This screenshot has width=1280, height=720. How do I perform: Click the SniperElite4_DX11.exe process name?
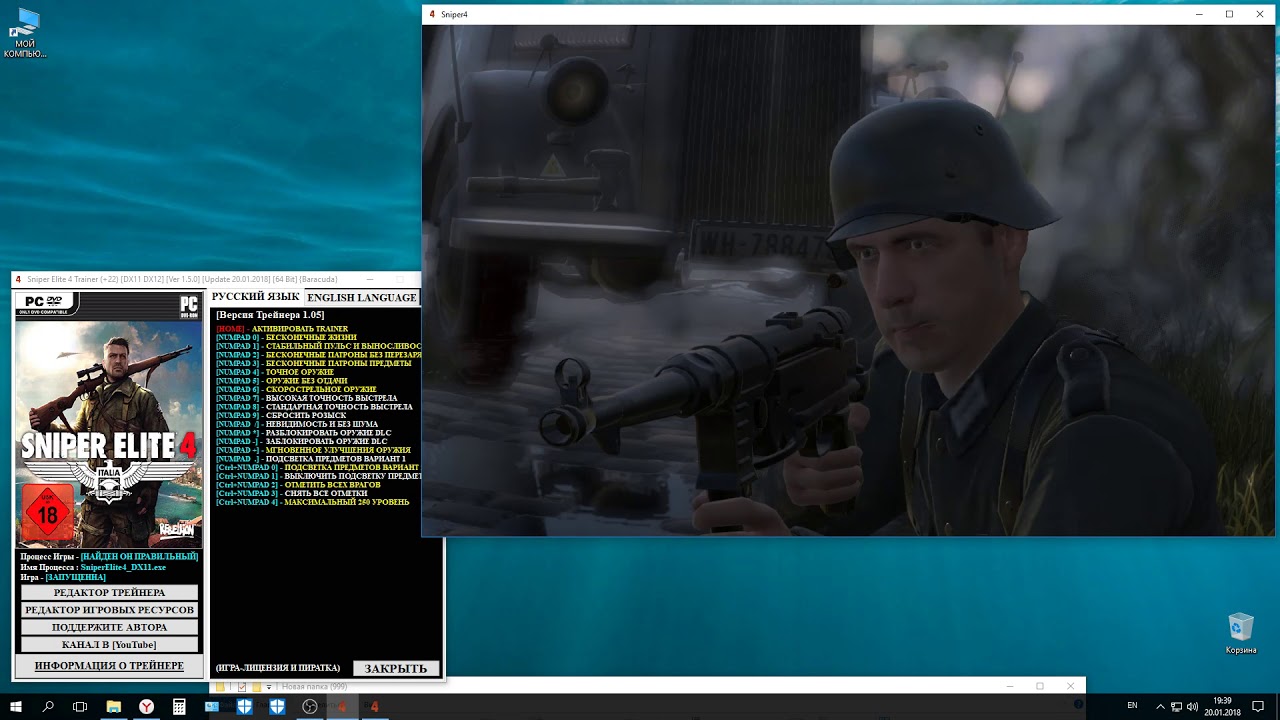pyautogui.click(x=123, y=567)
